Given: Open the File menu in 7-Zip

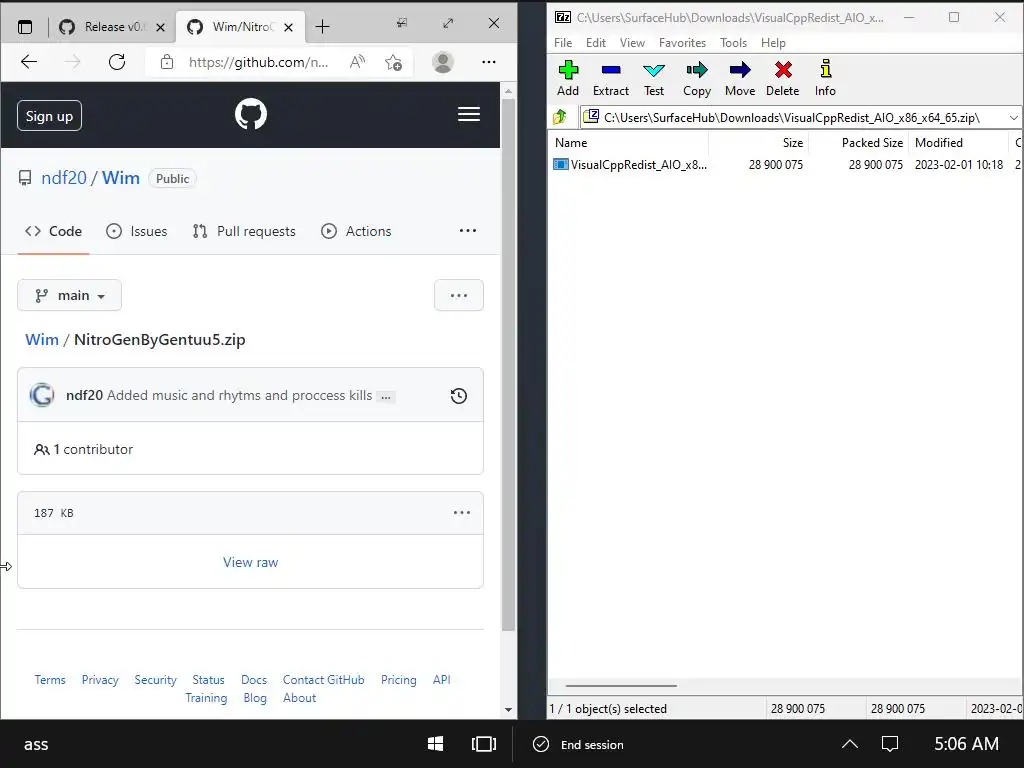Looking at the screenshot, I should (563, 42).
